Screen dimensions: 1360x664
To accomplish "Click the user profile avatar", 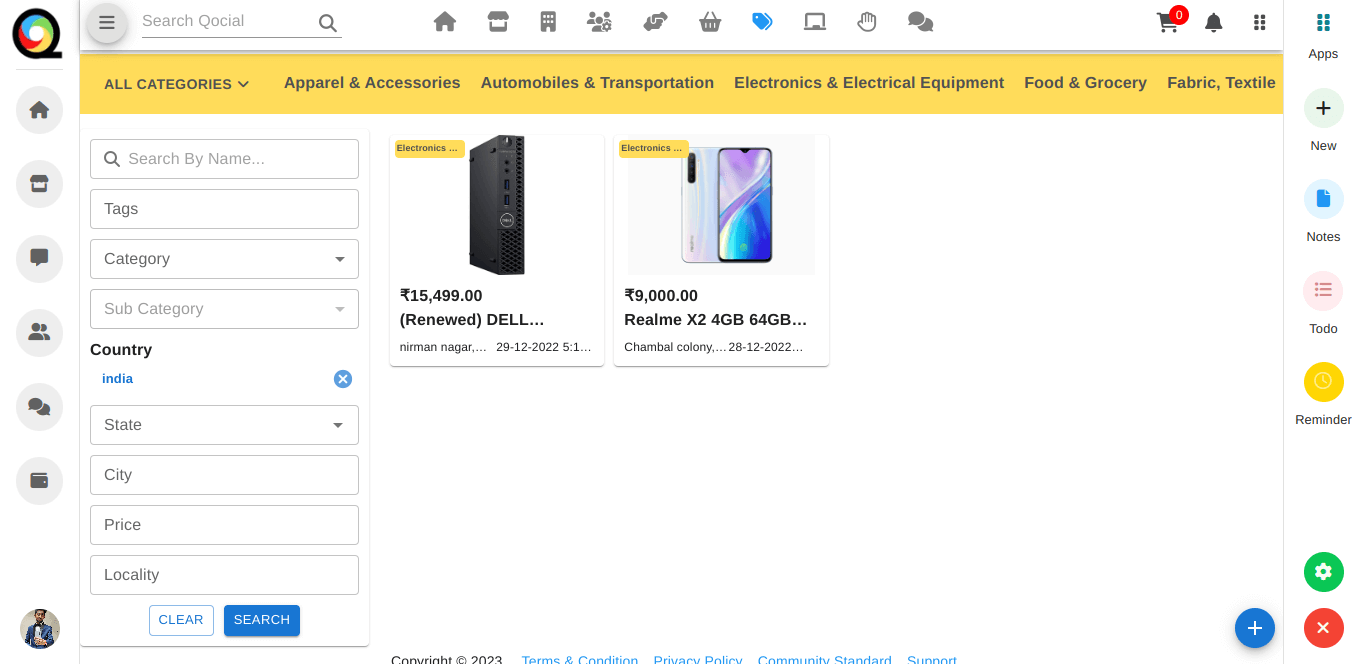I will [40, 629].
